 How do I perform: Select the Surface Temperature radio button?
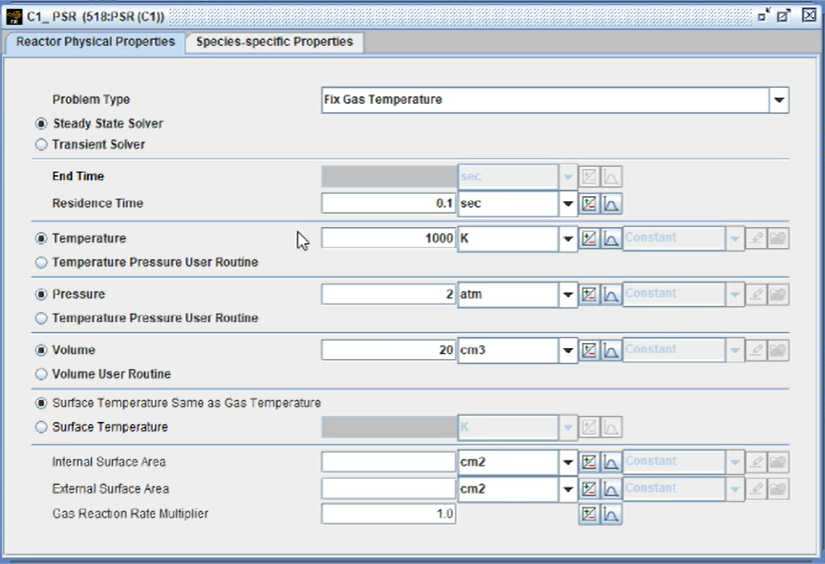click(x=41, y=427)
